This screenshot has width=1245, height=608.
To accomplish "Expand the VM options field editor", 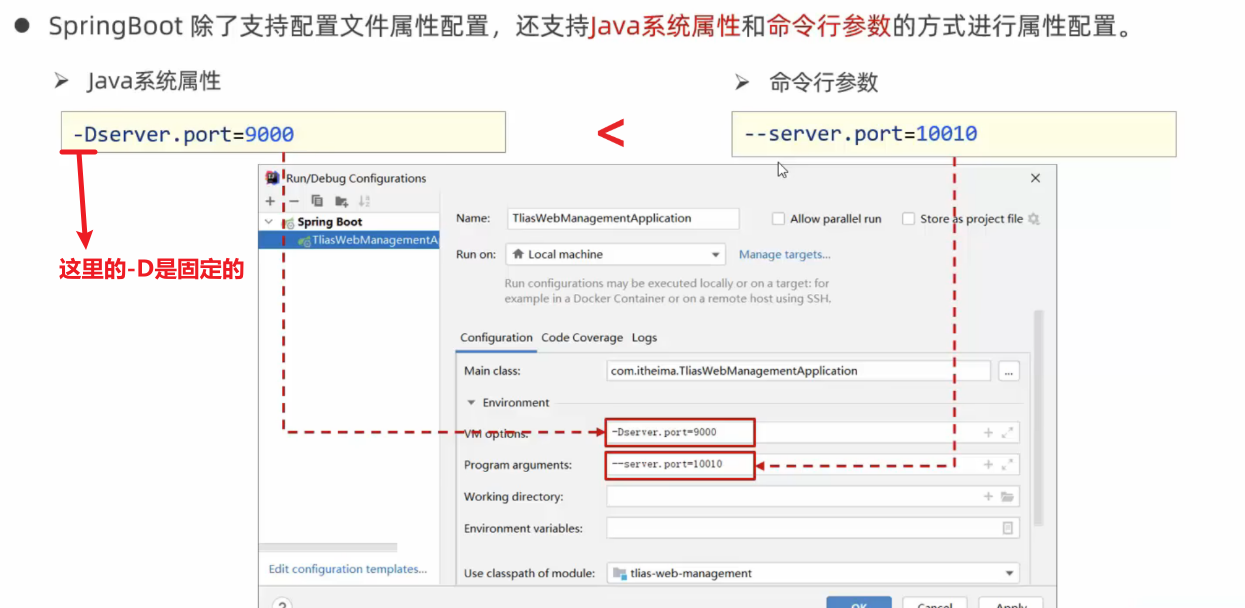I will pos(1007,433).
